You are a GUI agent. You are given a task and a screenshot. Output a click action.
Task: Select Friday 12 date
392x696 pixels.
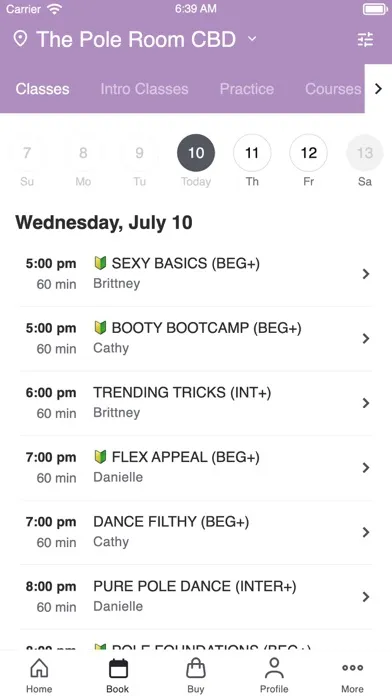pyautogui.click(x=309, y=153)
